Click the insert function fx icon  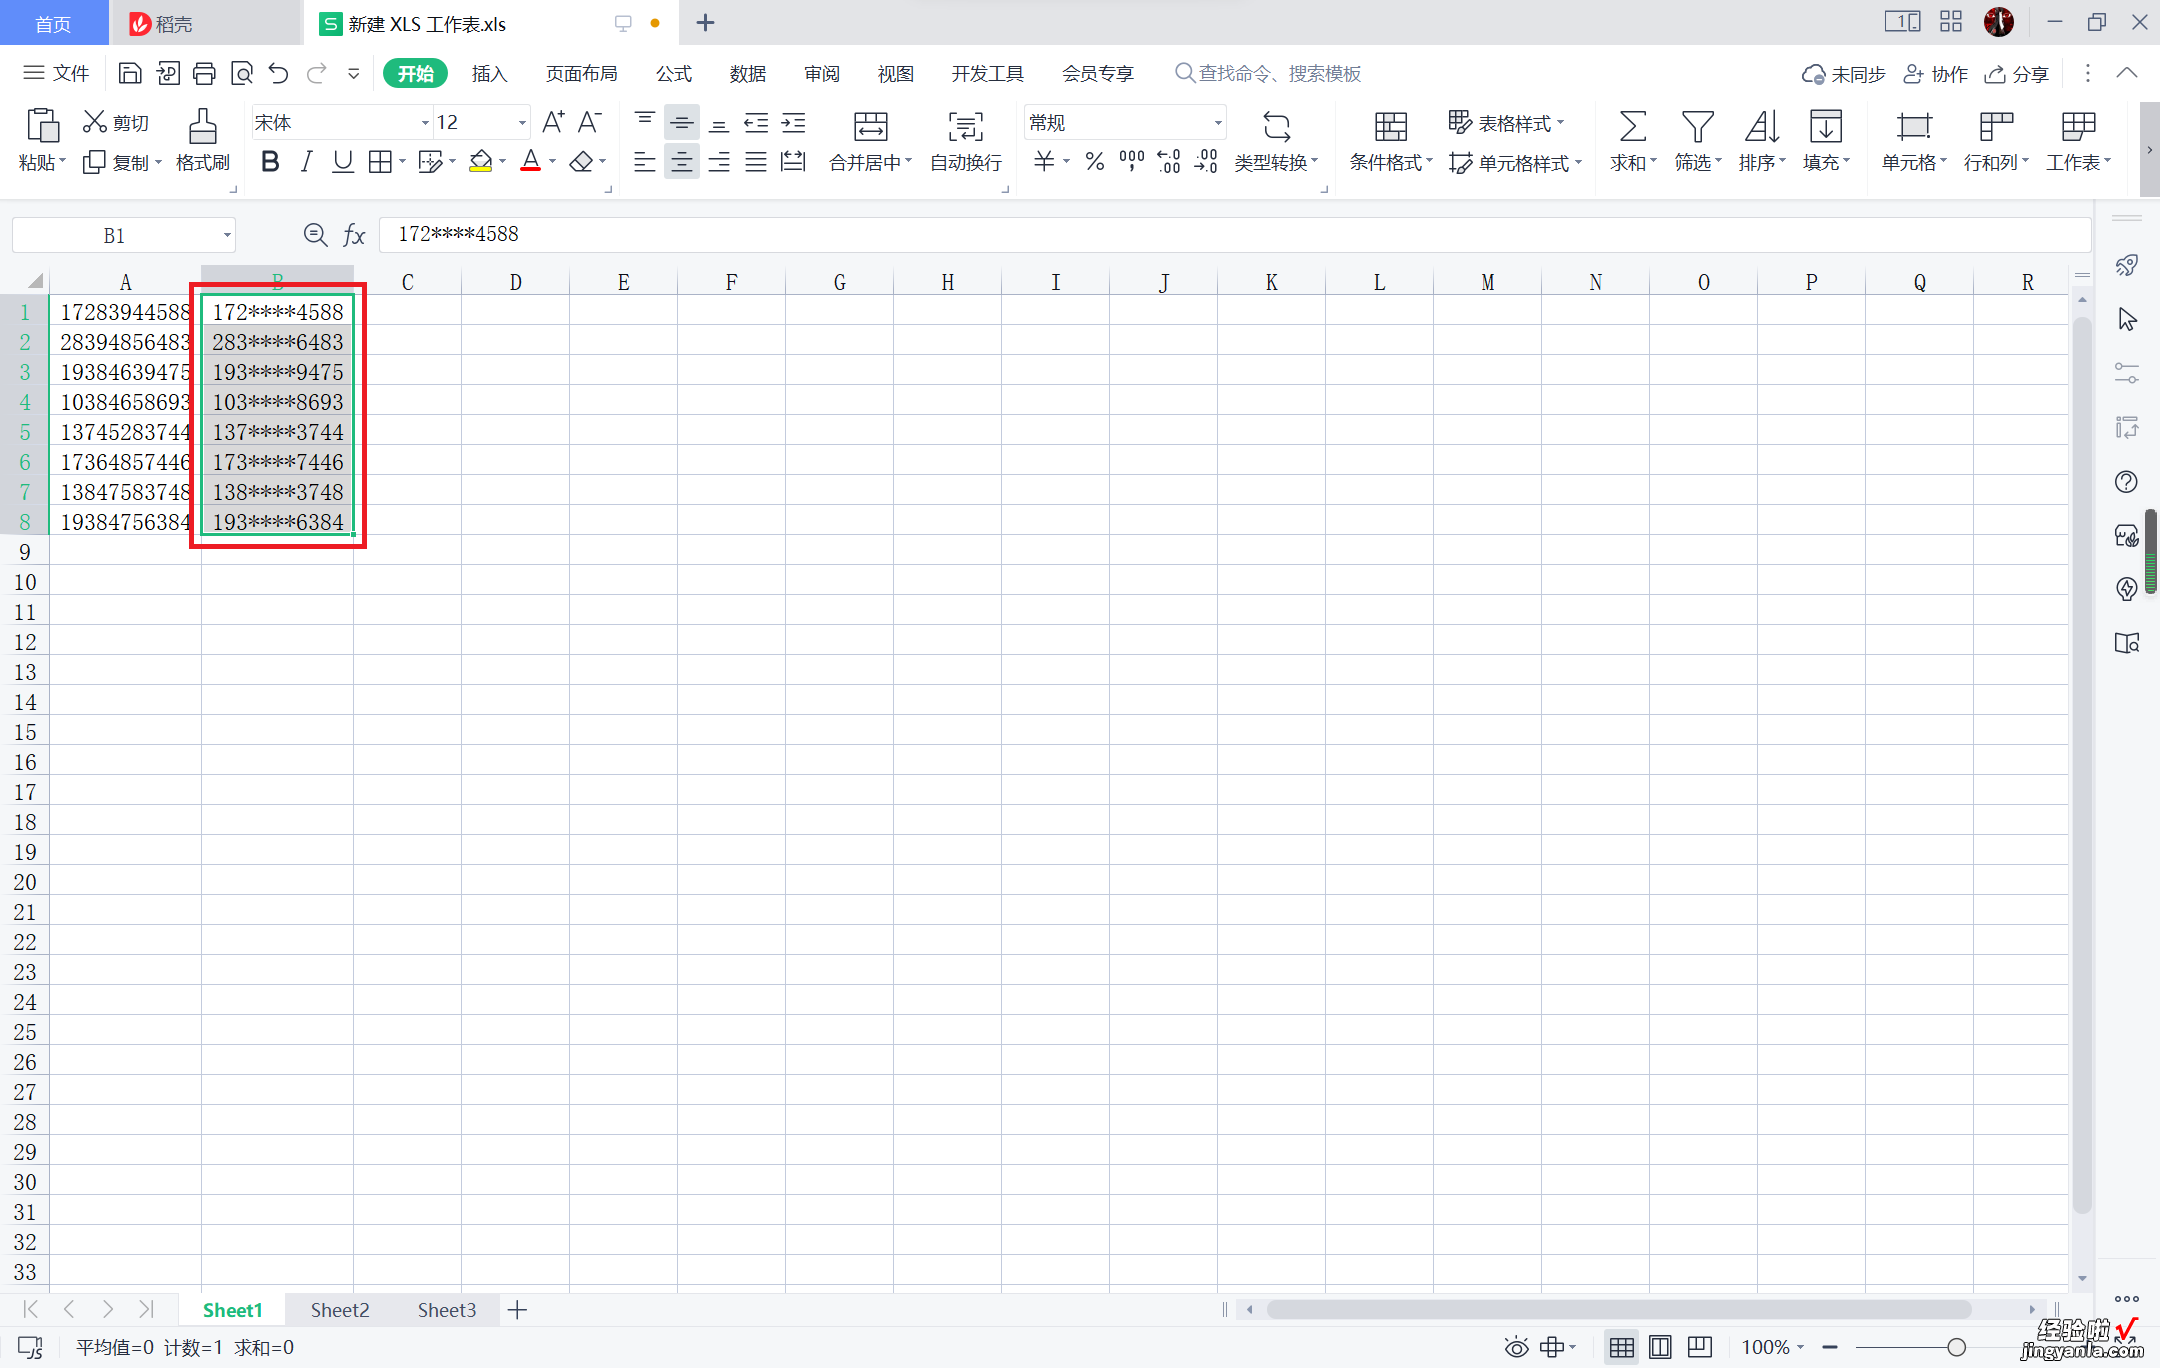(x=354, y=235)
